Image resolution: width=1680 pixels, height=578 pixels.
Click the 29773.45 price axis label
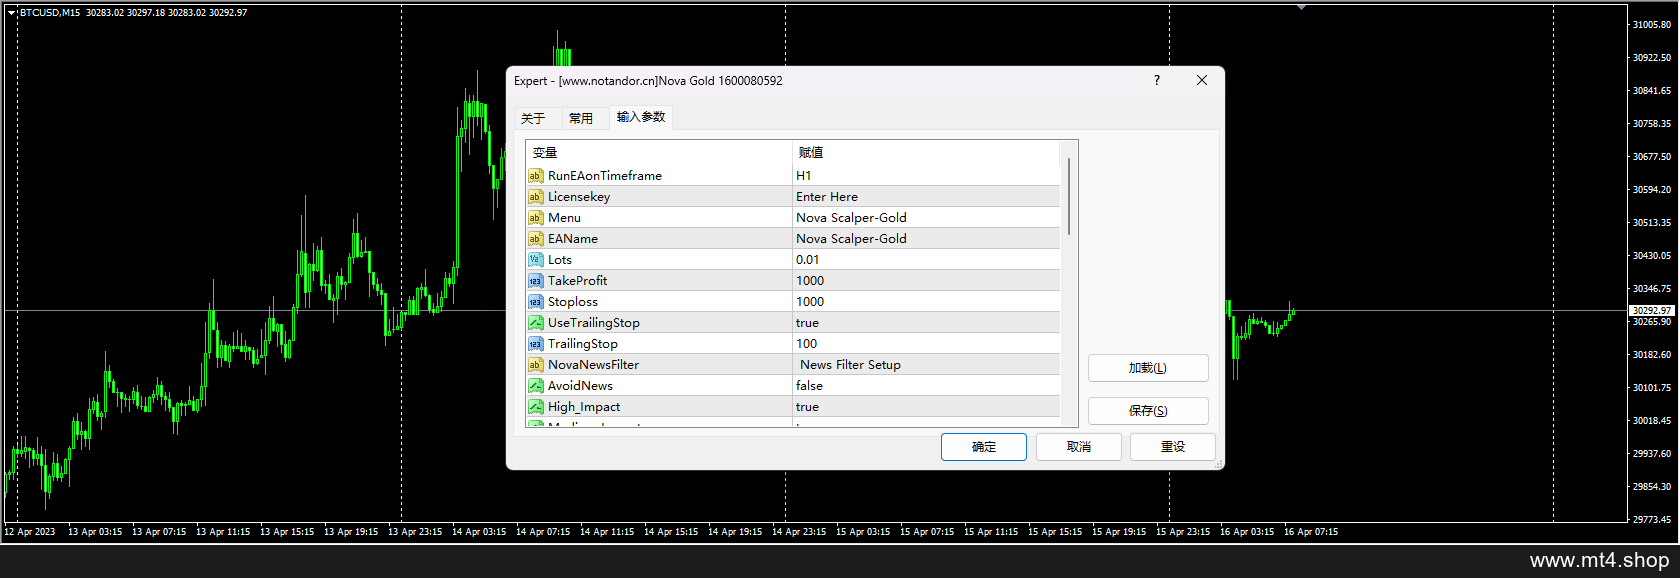1652,520
